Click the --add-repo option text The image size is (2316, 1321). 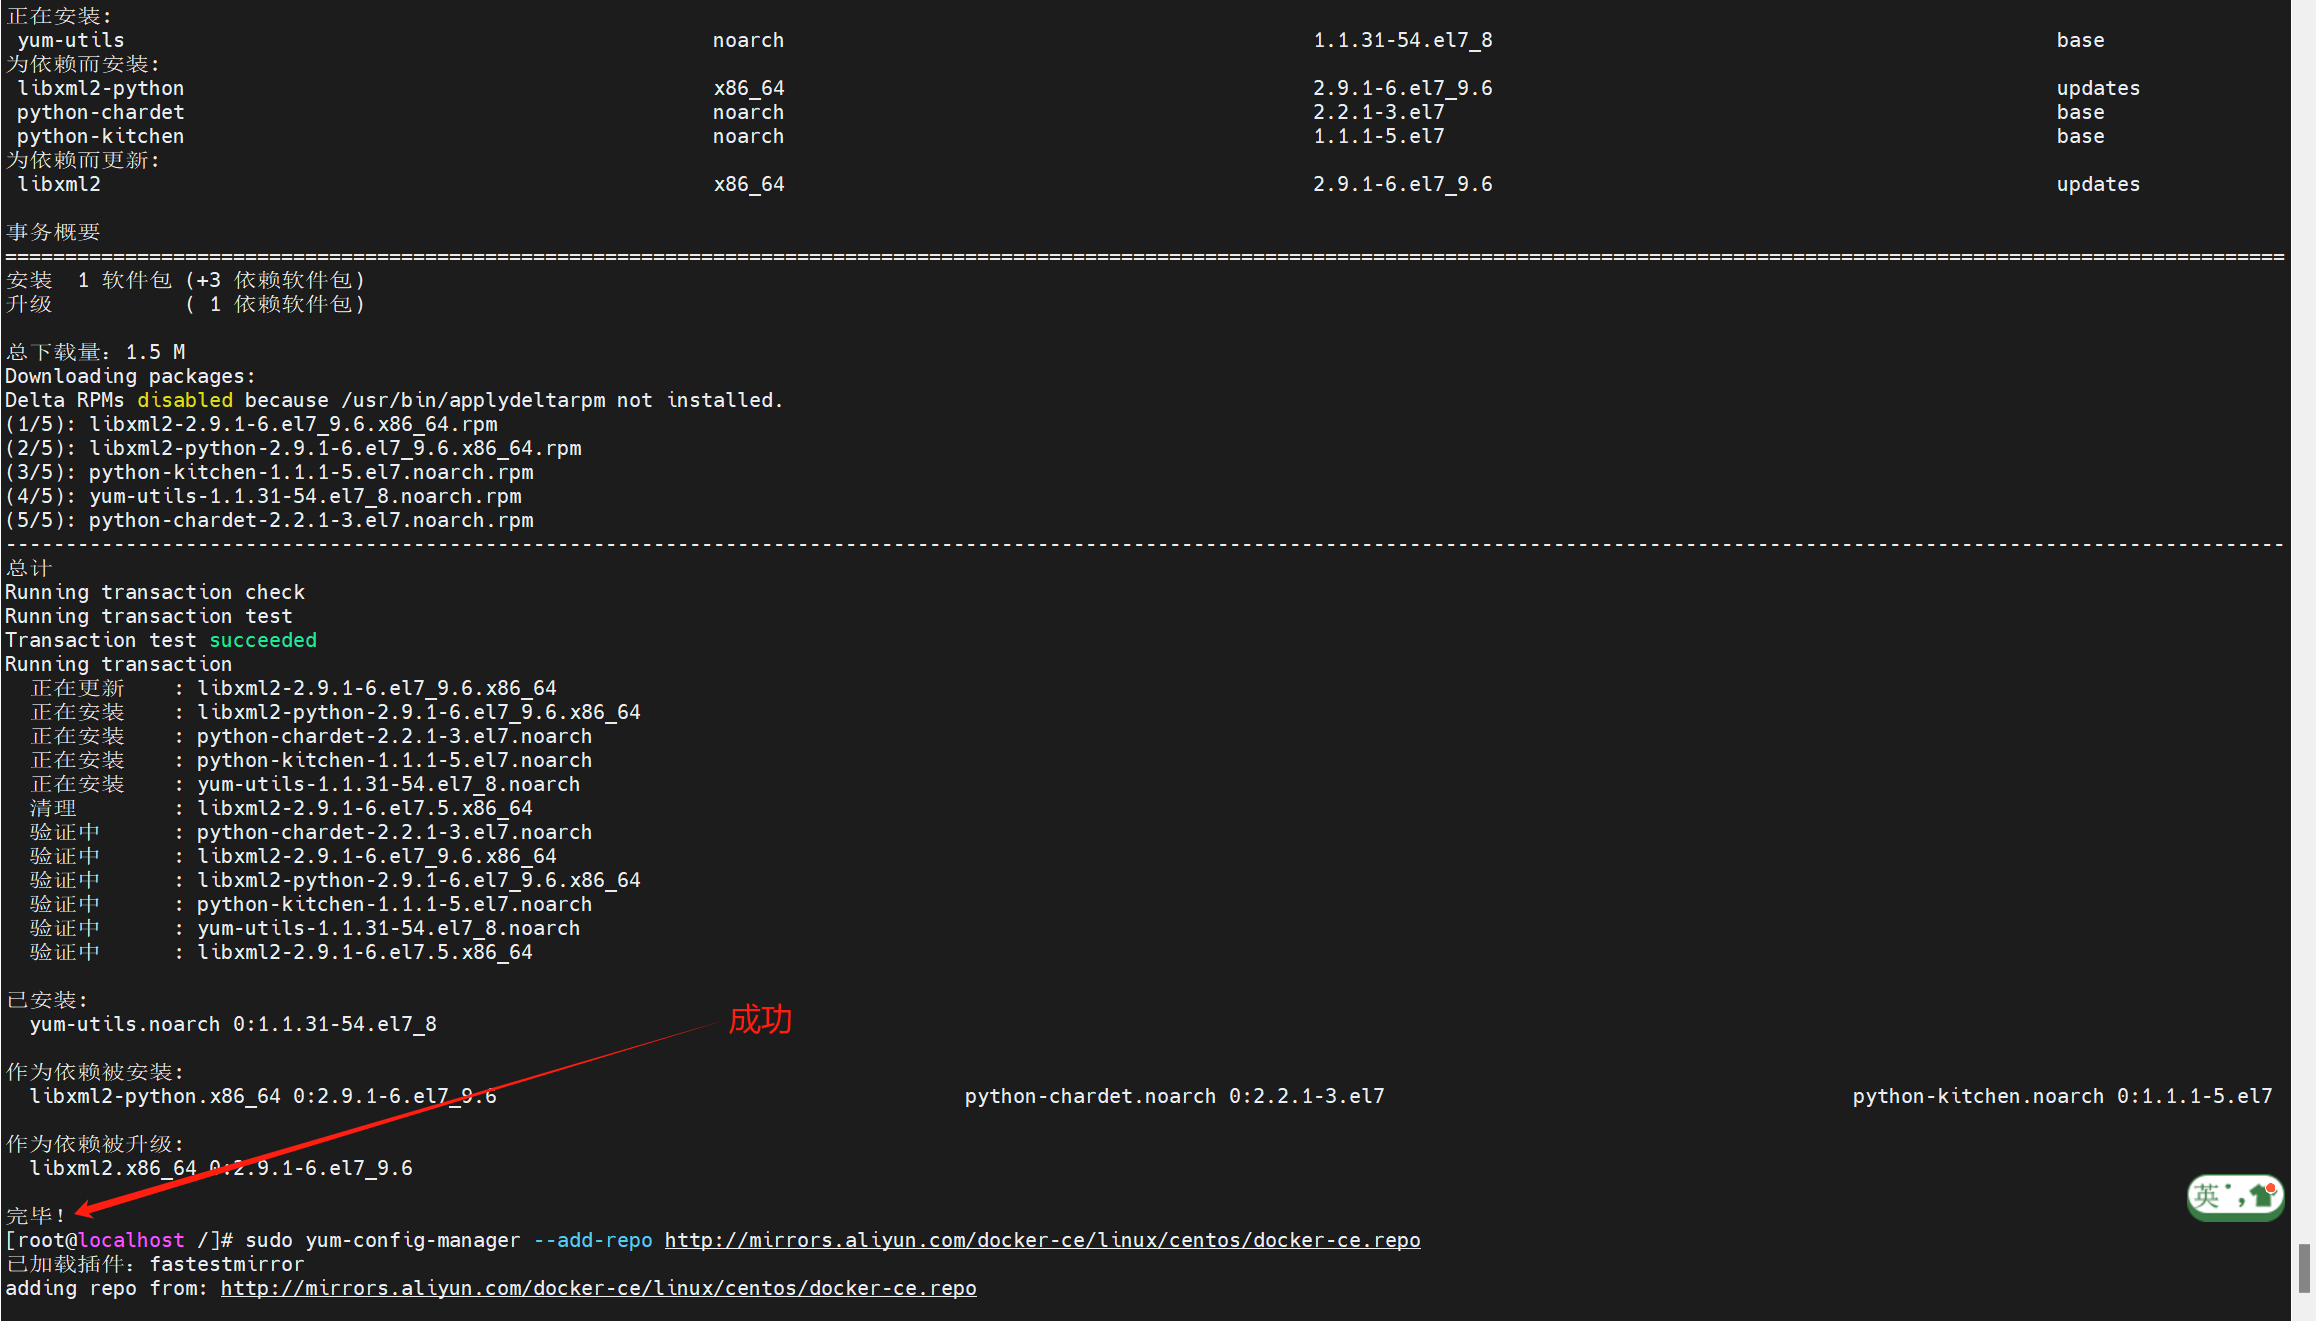[x=594, y=1240]
